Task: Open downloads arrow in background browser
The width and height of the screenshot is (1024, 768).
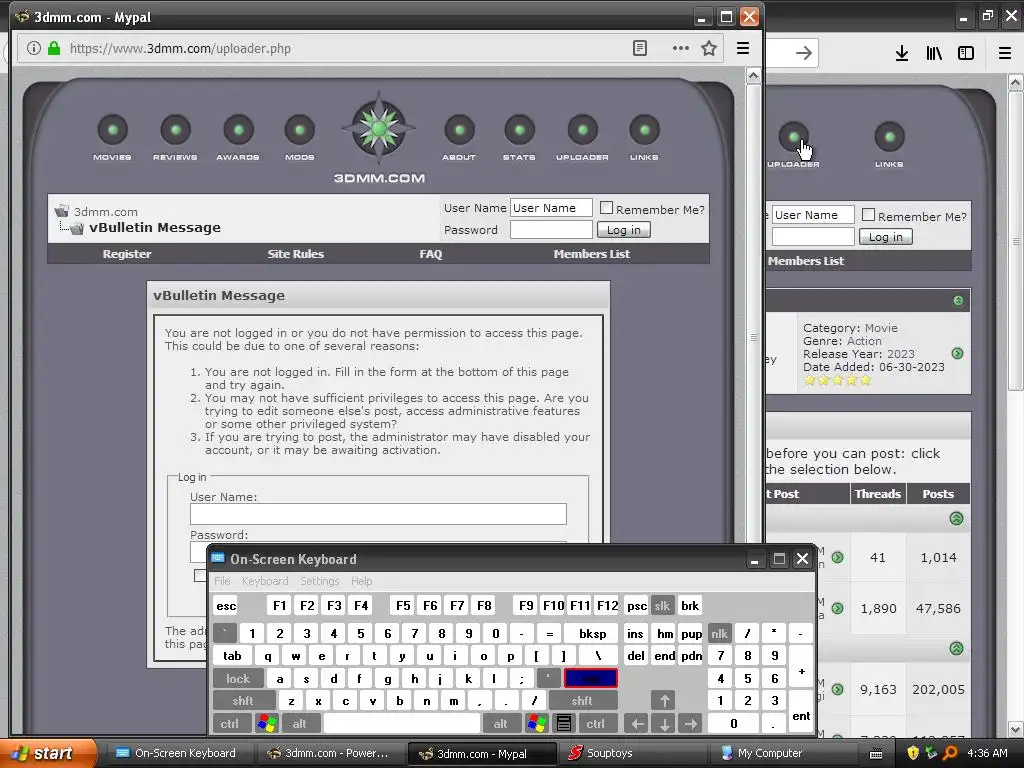Action: 902,53
